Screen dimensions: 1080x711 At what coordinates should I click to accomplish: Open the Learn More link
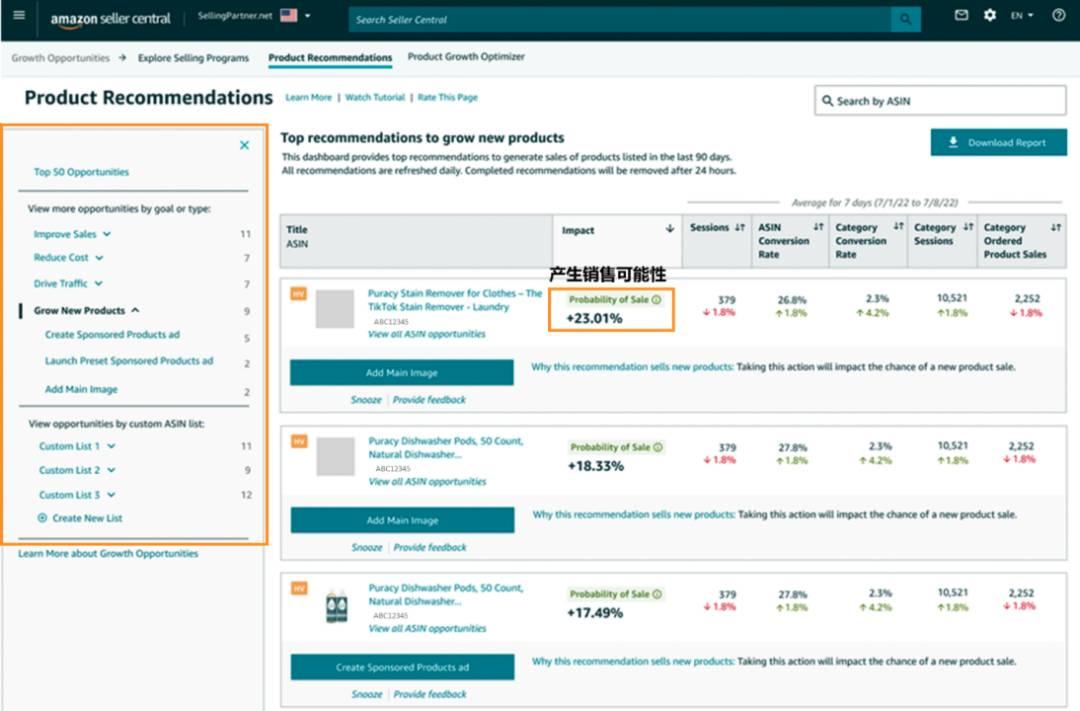(x=309, y=97)
